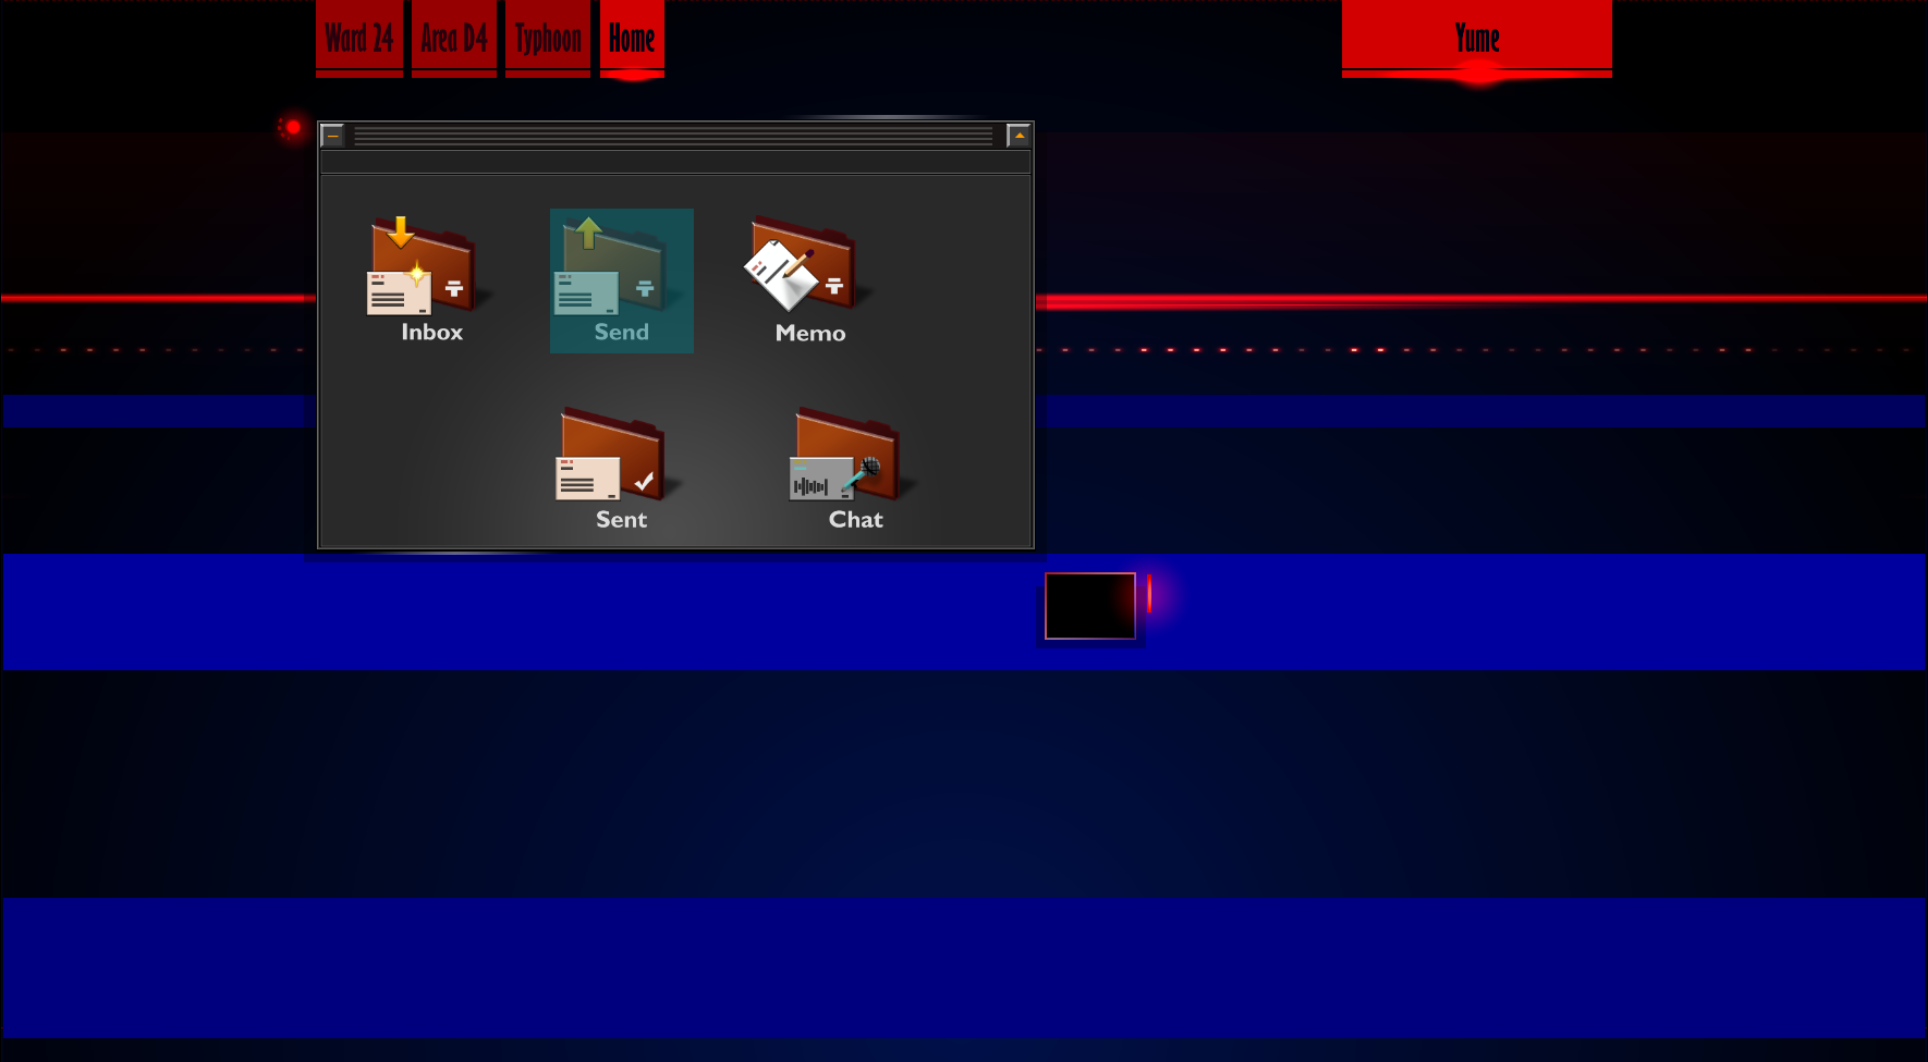This screenshot has height=1062, width=1928.
Task: Click the Inbox text label
Action: pos(432,332)
